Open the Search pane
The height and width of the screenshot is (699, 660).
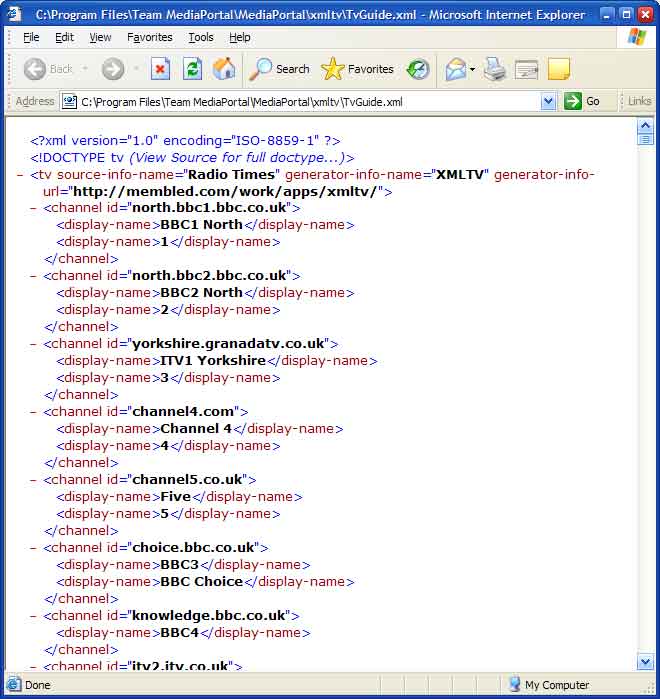[279, 69]
